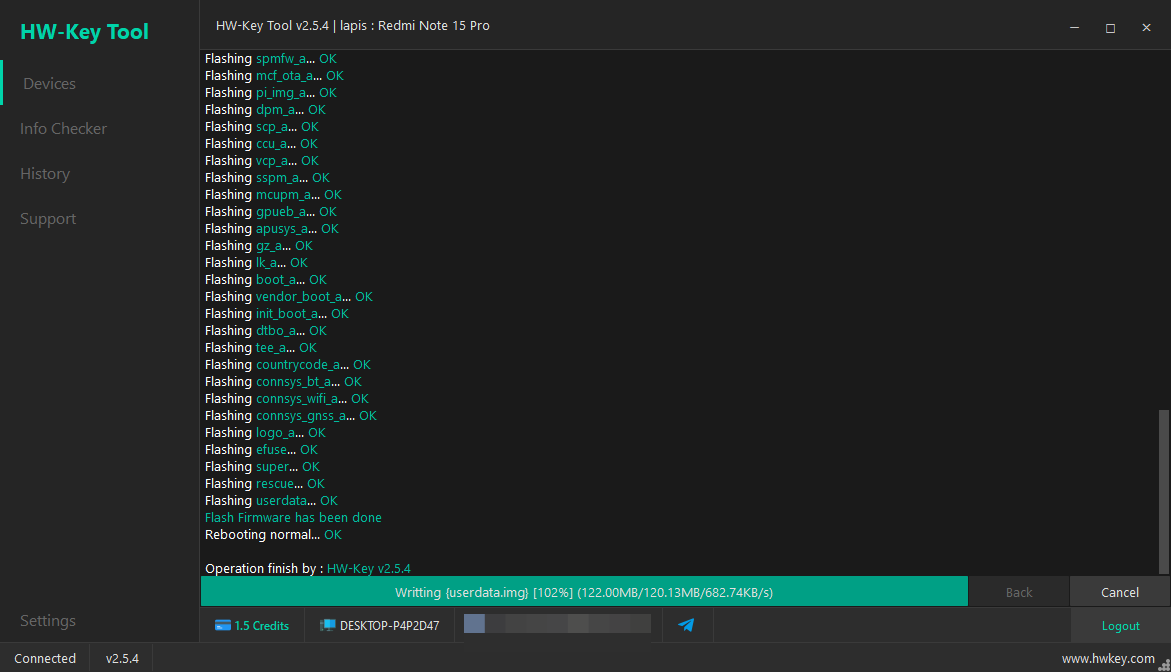
Task: Select the 'Flashing gpueb_a' log line
Action: click(271, 211)
